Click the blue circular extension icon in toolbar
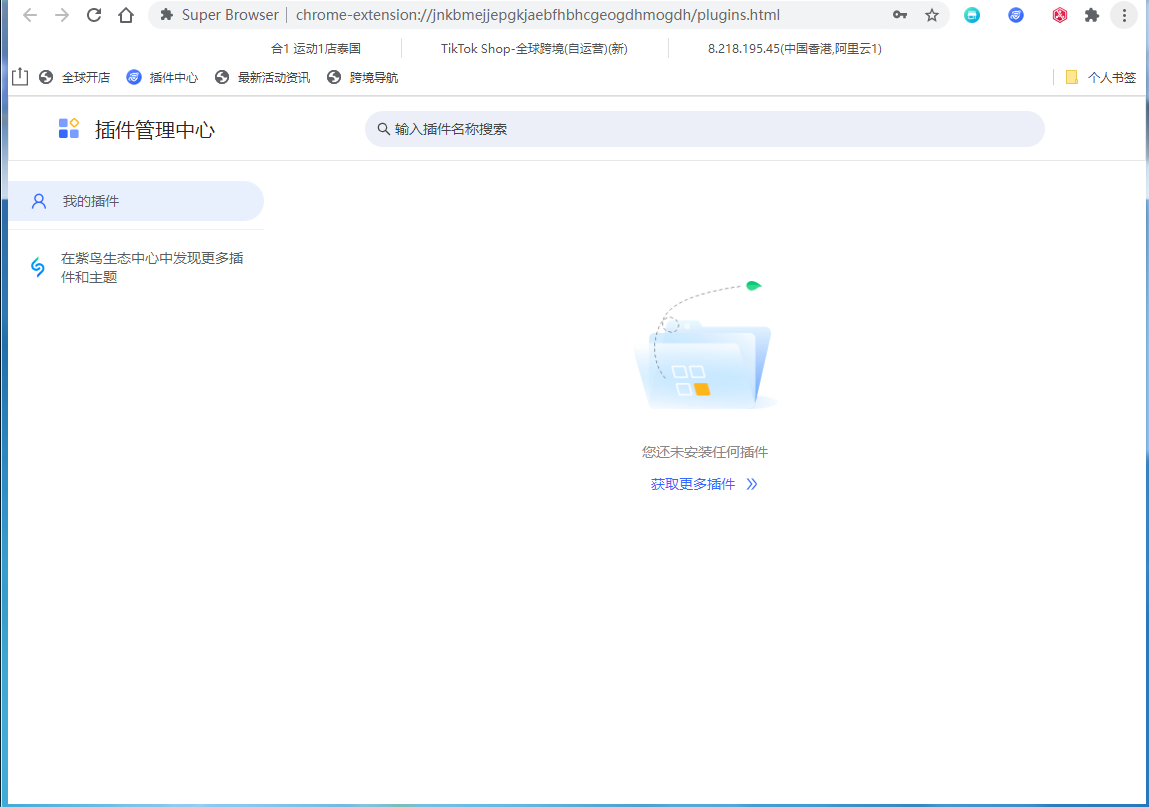This screenshot has height=807, width=1149. [1016, 15]
